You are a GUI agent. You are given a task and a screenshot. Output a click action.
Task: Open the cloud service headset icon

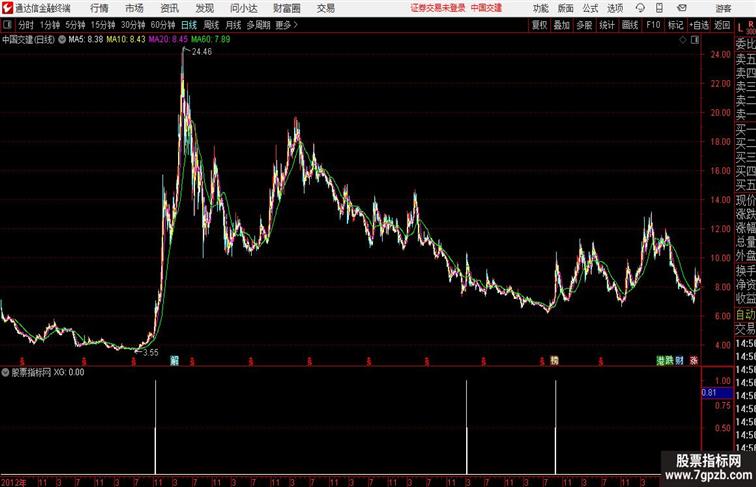(640, 8)
